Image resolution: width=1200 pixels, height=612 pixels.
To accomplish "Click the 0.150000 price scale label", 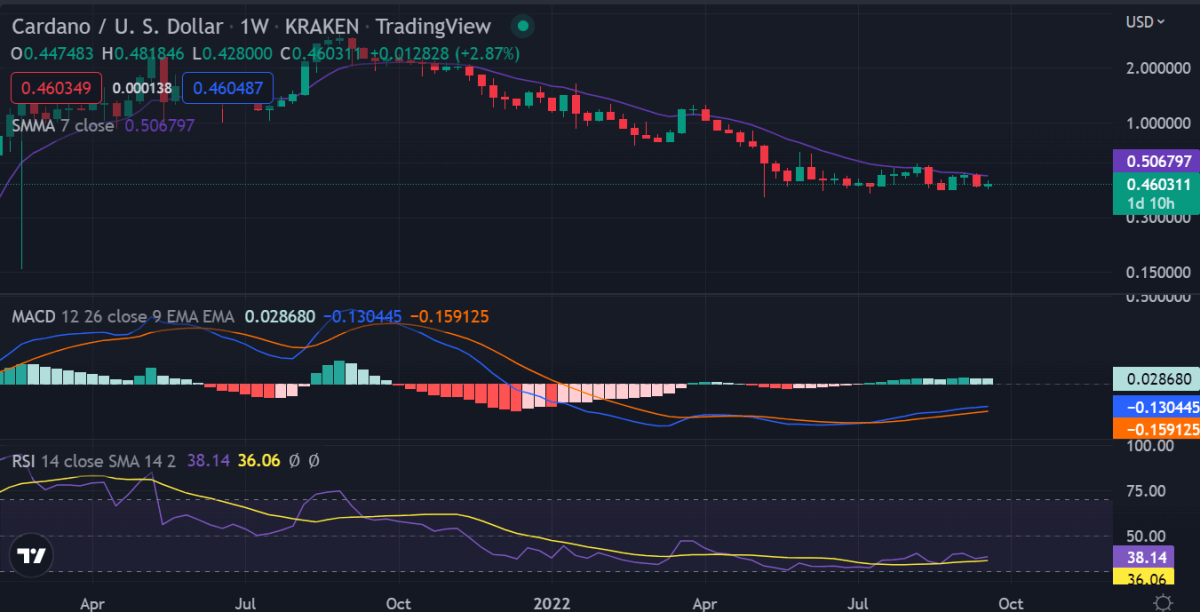I will click(x=1158, y=272).
